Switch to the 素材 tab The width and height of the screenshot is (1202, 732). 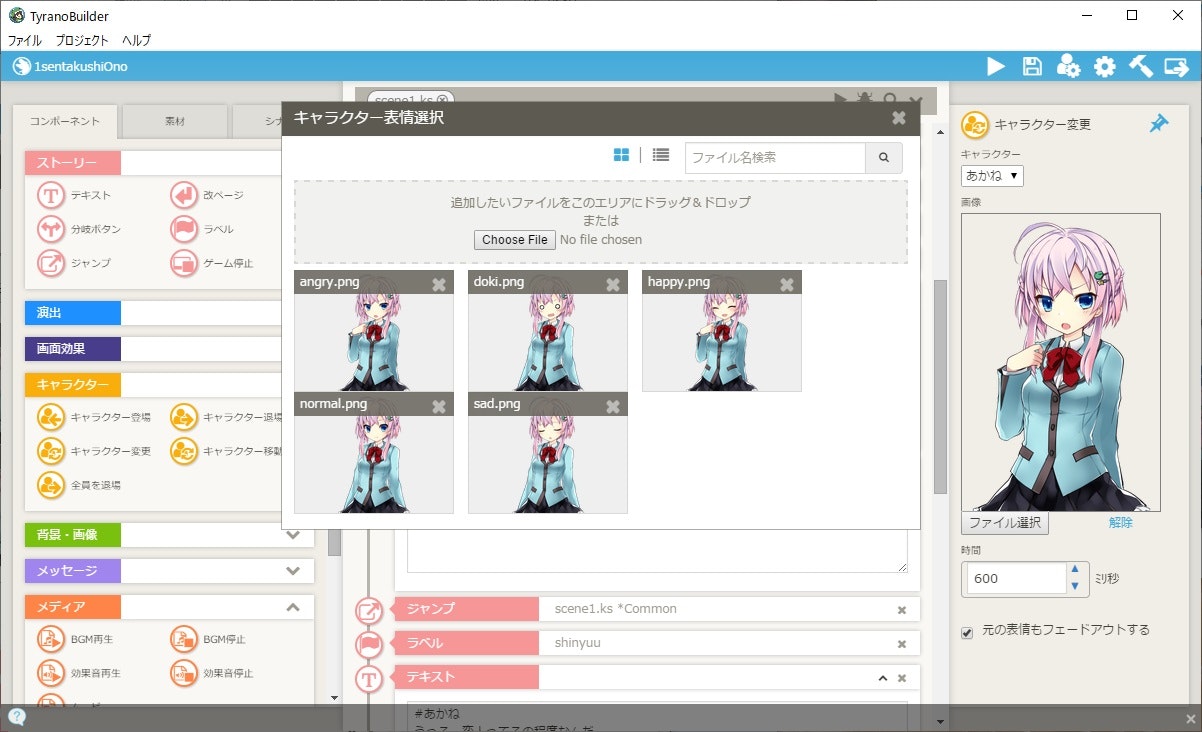[175, 121]
